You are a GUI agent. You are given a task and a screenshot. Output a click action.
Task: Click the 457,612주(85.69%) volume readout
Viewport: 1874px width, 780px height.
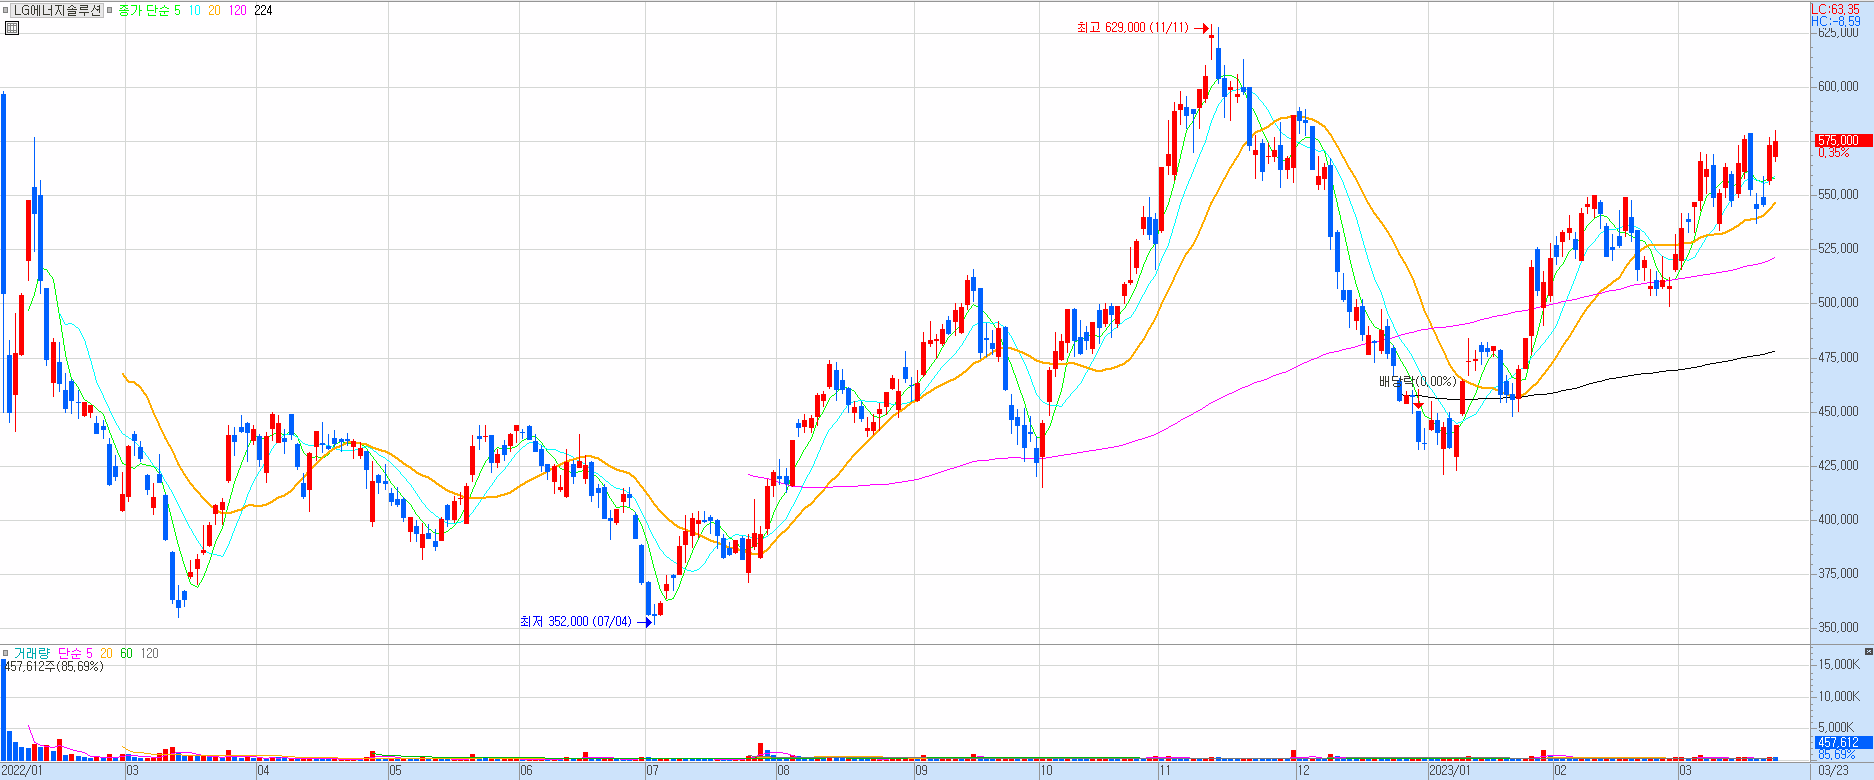pos(54,666)
